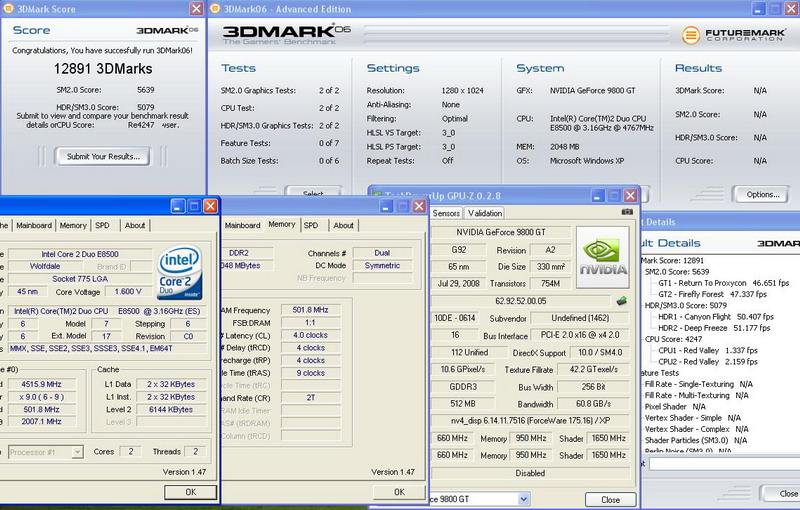Click the Select button under Tests
Screen dimensions: 800x510
[x=313, y=192]
